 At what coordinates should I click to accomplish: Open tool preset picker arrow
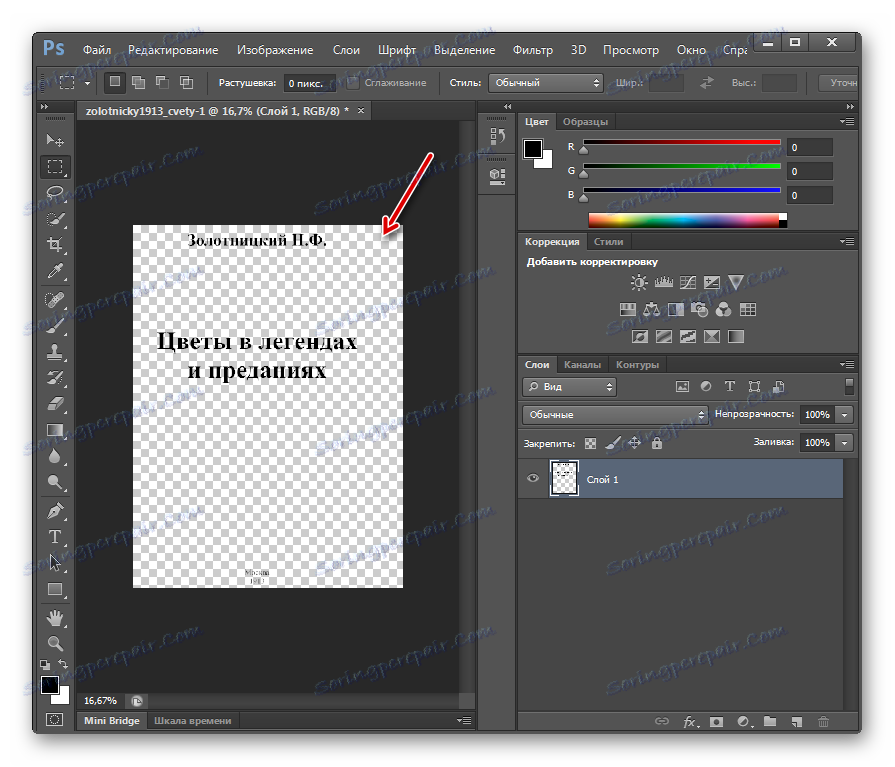87,83
